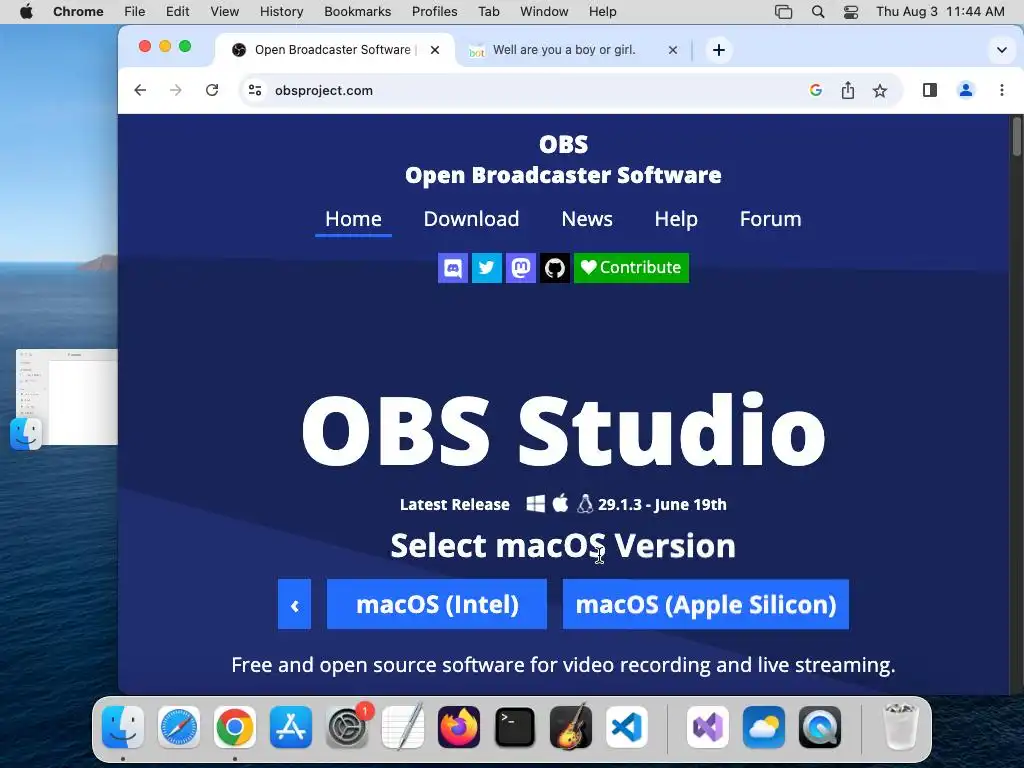Open Chrome three-dot menu
This screenshot has width=1024, height=768.
pos(1002,90)
